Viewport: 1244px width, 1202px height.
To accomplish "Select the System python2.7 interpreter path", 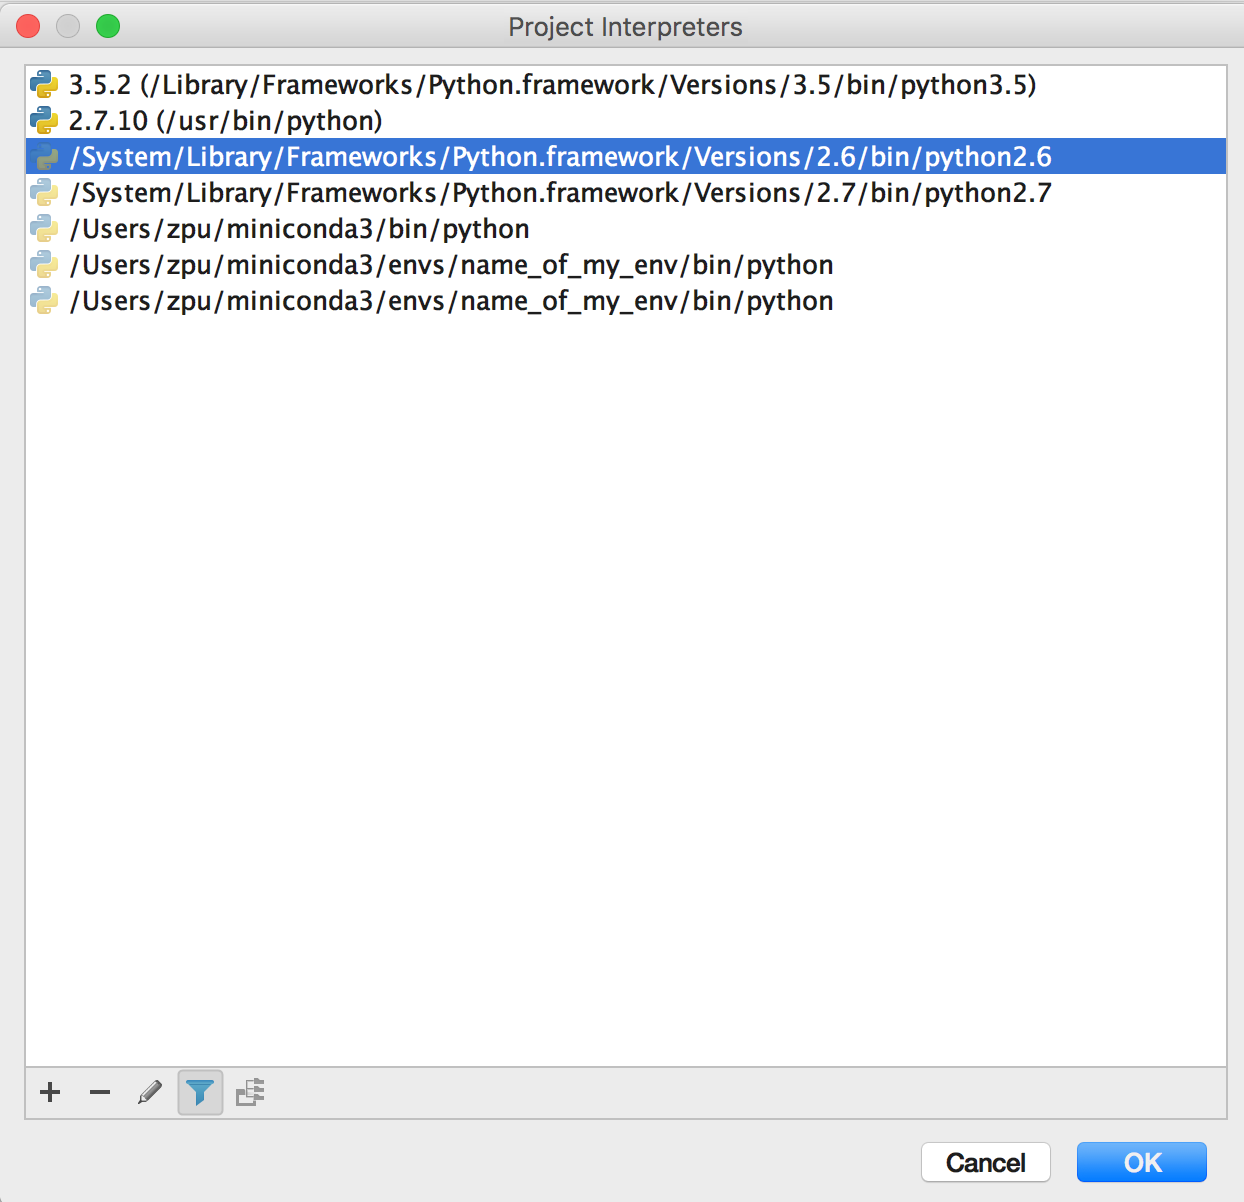I will (626, 192).
